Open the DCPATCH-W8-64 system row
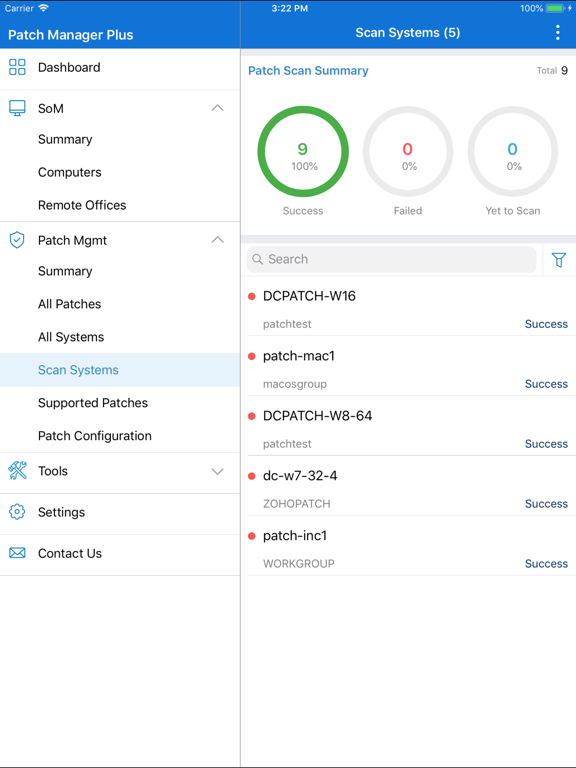Screen dimensions: 576x768 tap(408, 426)
